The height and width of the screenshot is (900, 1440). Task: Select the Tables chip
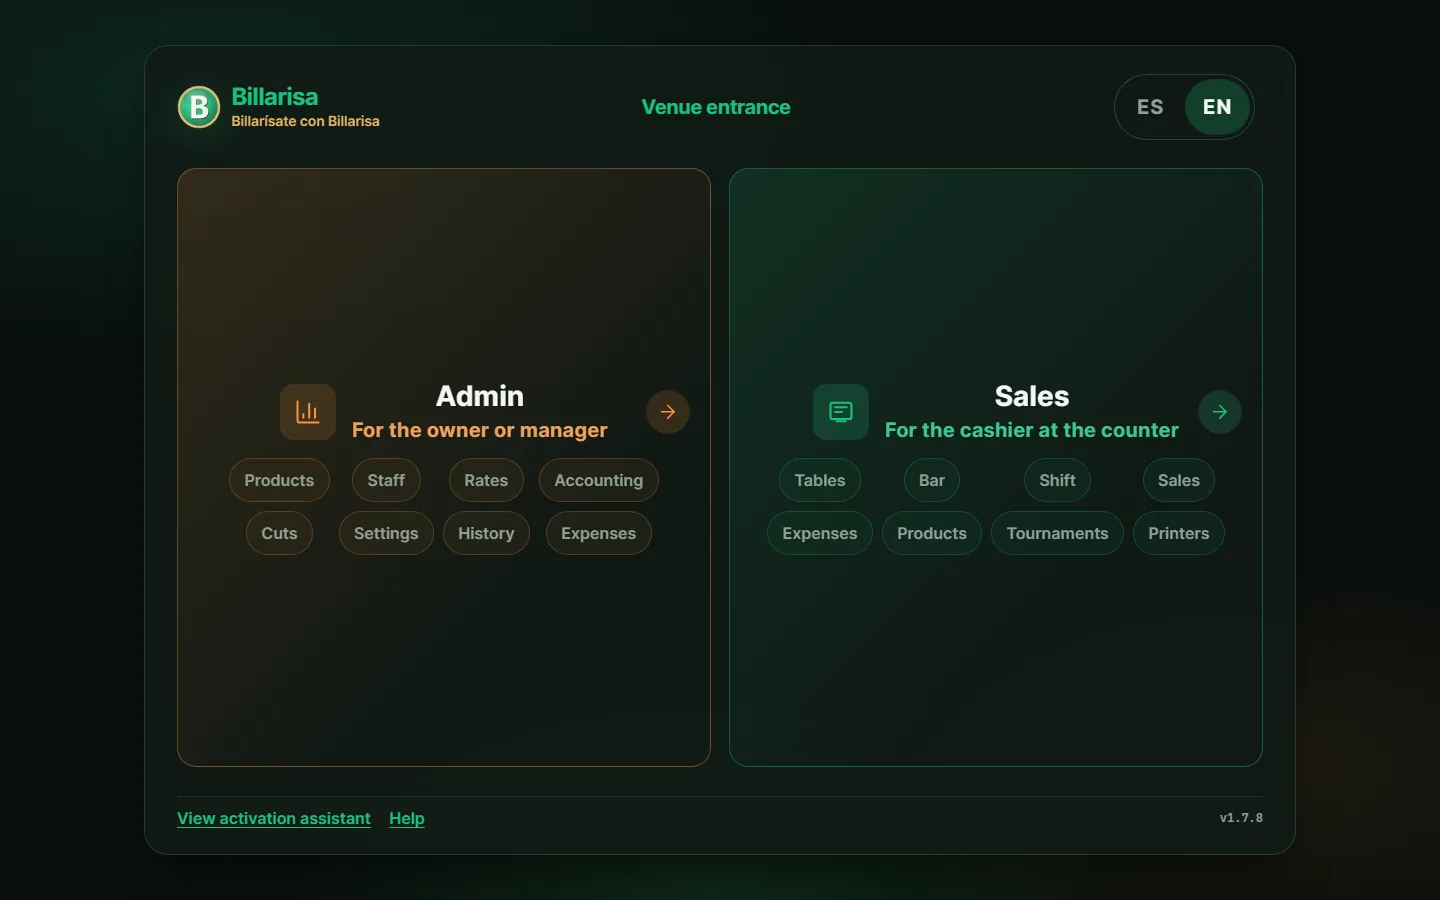pos(820,480)
